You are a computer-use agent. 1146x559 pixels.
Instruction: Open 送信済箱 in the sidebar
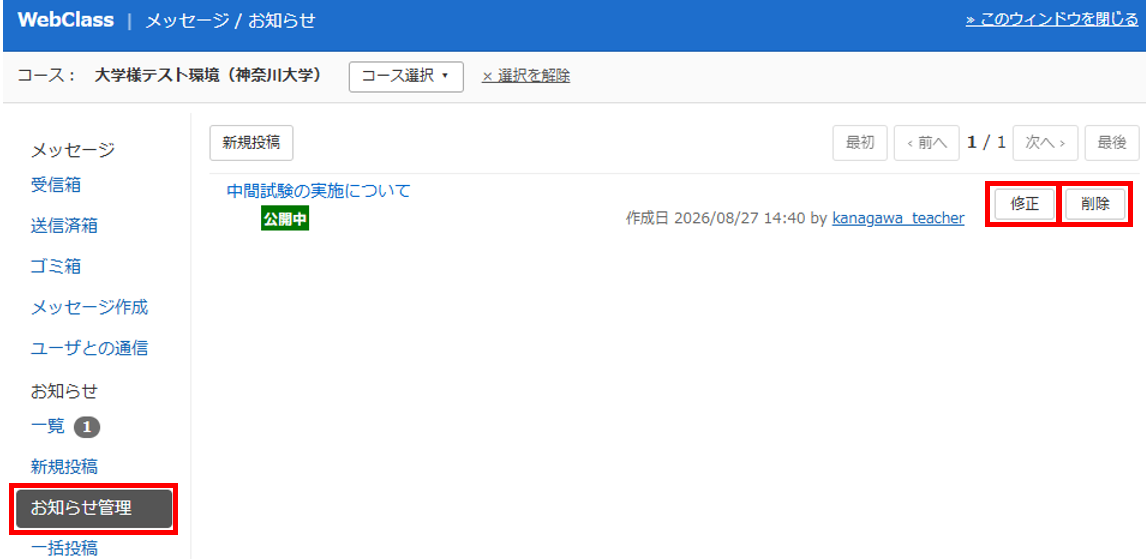(x=64, y=227)
